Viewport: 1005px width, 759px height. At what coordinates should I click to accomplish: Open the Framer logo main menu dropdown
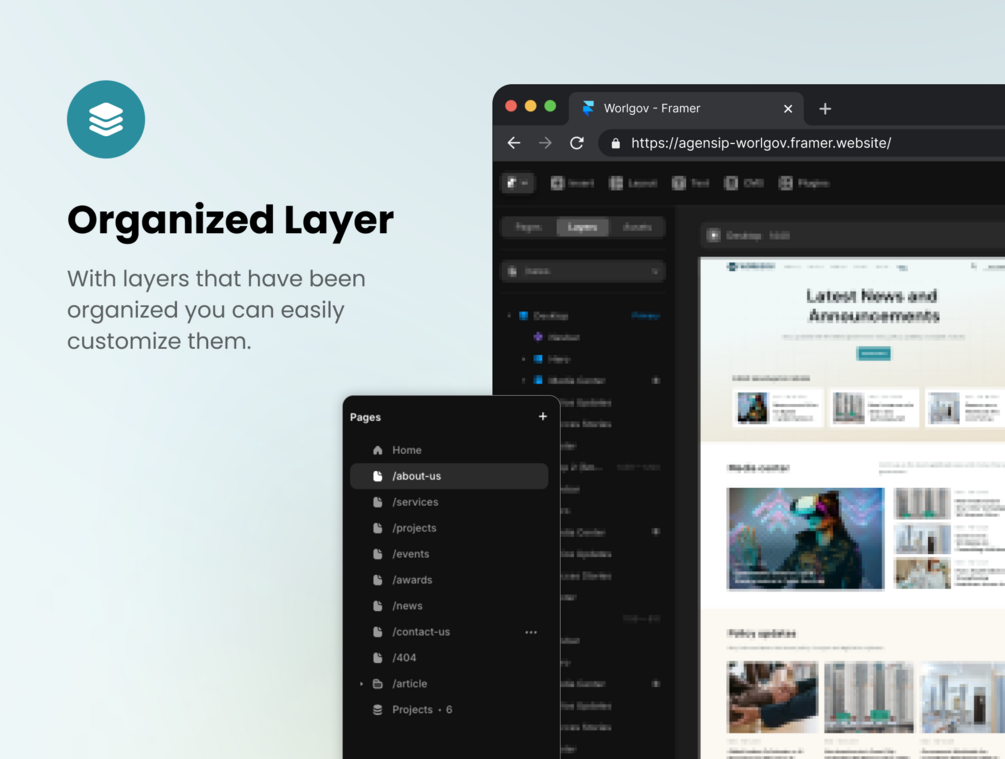click(517, 183)
